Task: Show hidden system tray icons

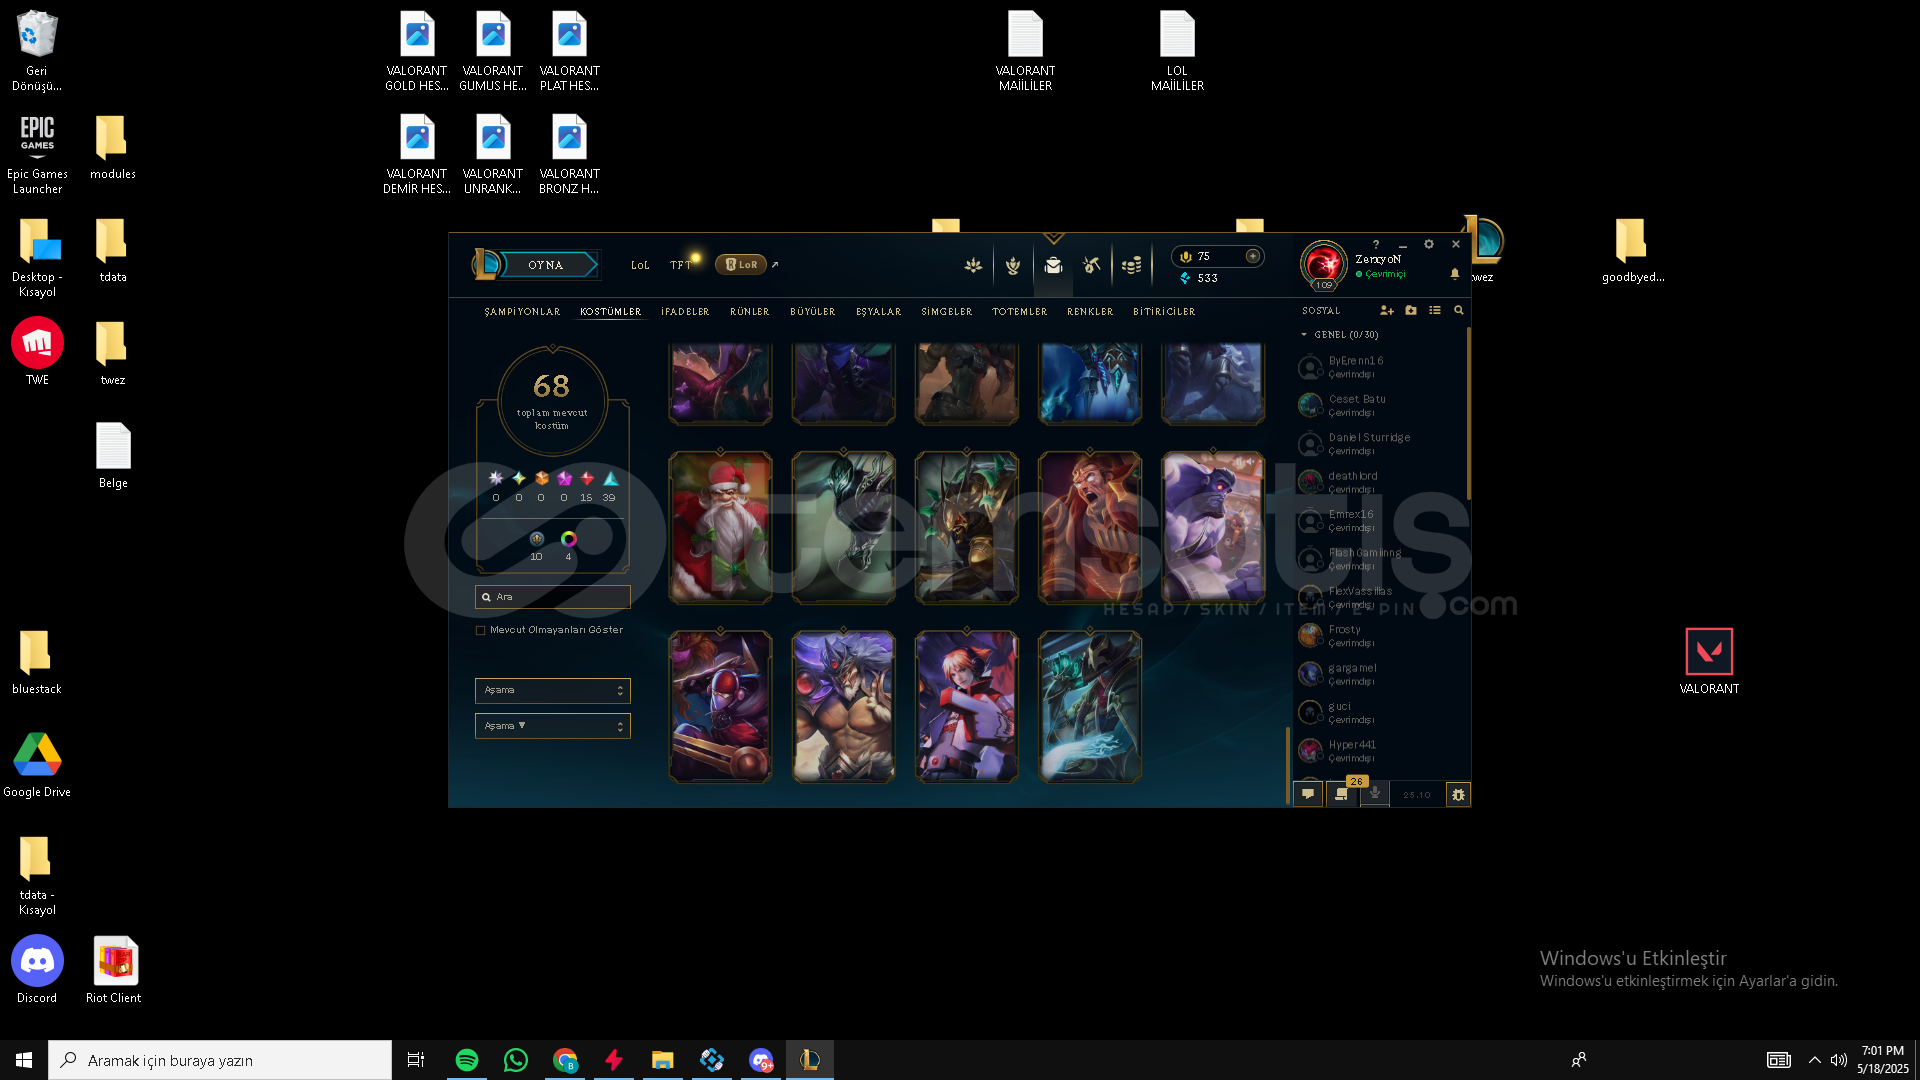Action: click(x=1815, y=1060)
